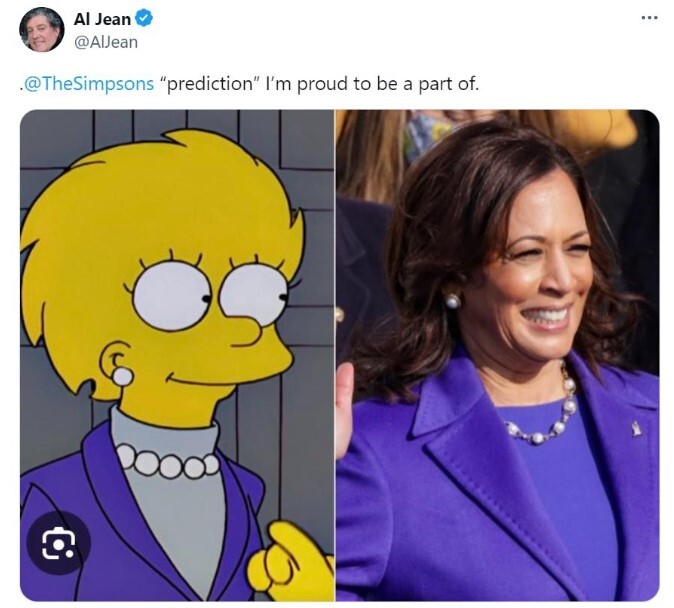Click the Al Jean display name
Viewport: 674px width, 608px height.
click(x=102, y=19)
